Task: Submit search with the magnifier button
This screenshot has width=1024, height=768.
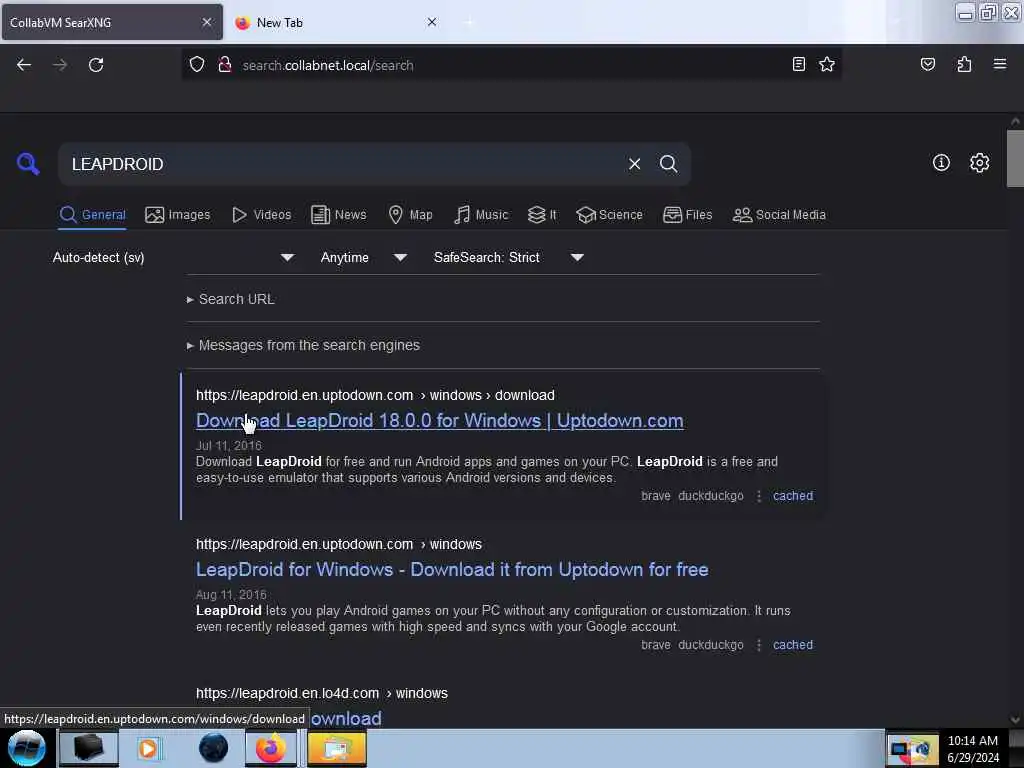Action: click(x=668, y=164)
